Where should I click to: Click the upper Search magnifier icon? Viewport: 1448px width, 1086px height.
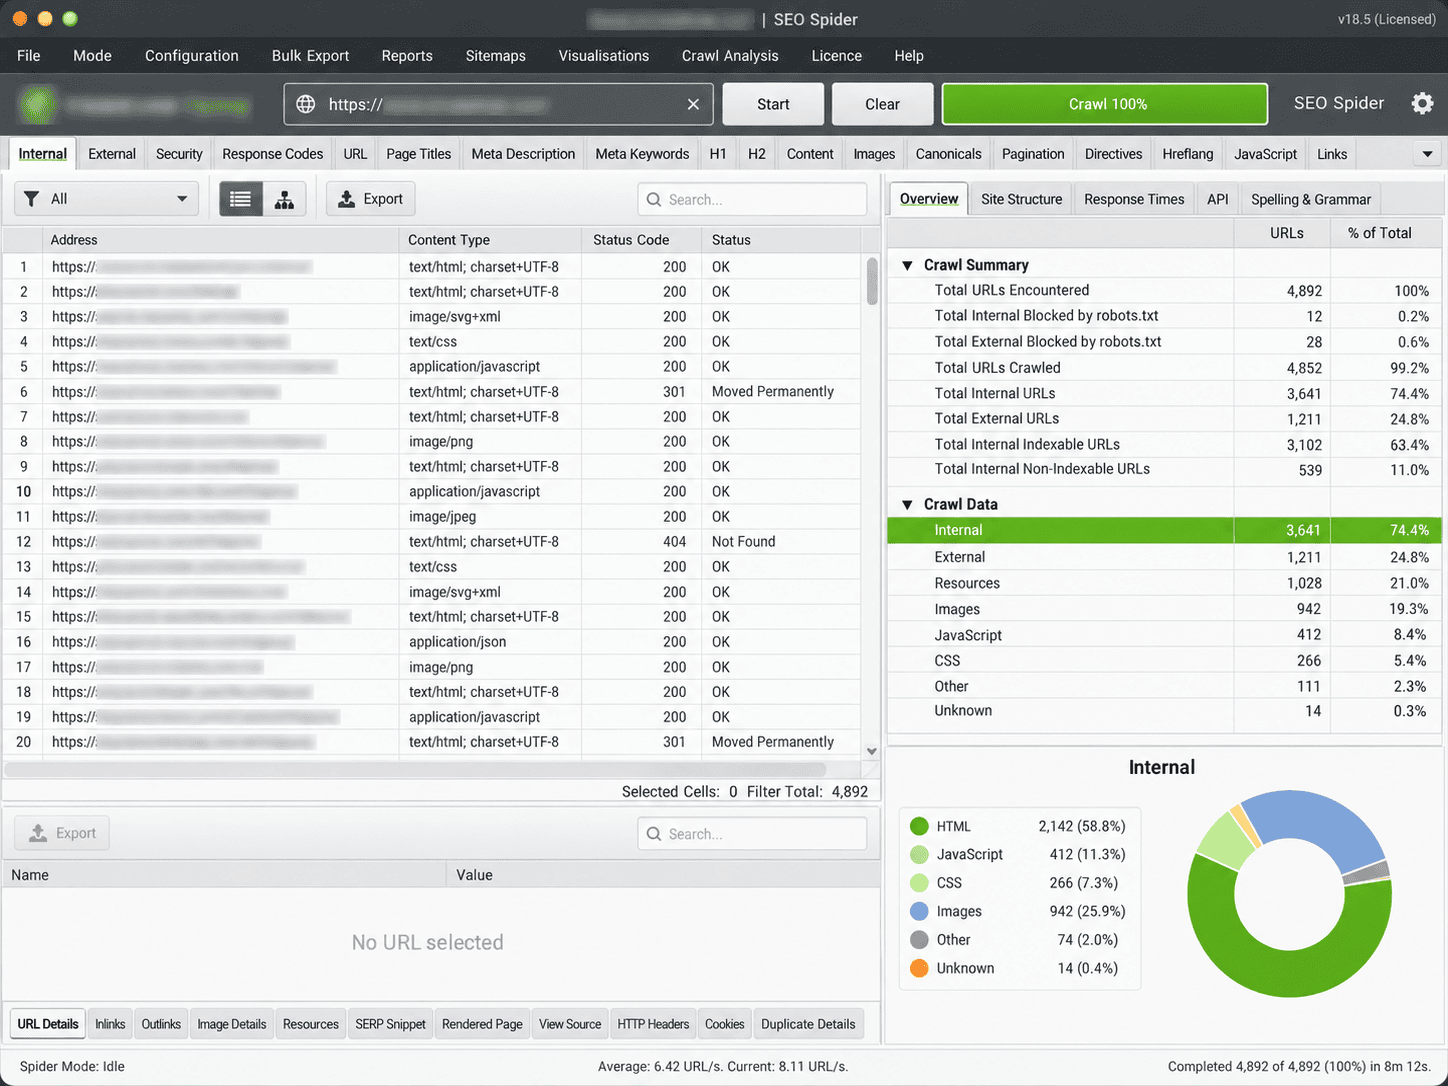(654, 200)
